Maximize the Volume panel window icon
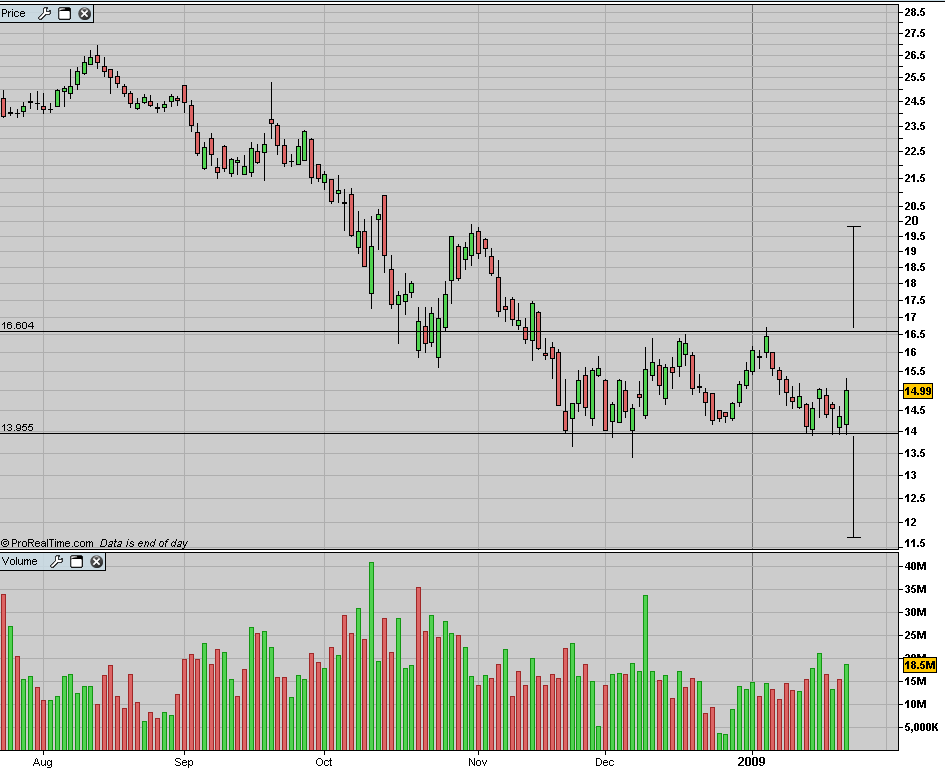The width and height of the screenshot is (945, 768). 77,562
